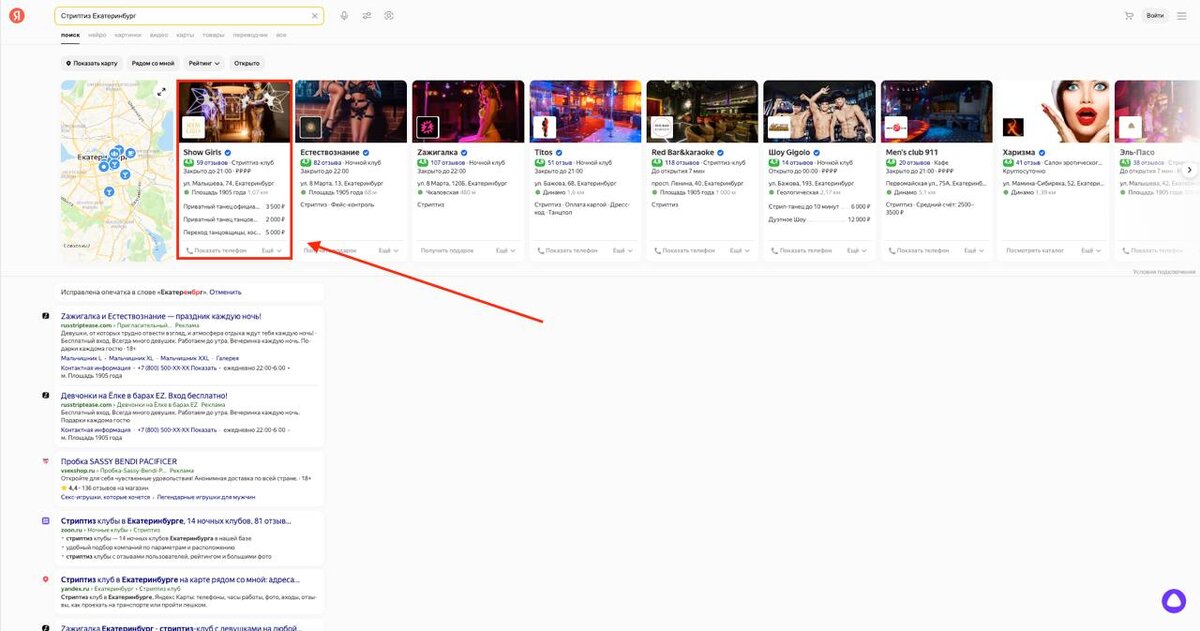Click Посмотреть каталог on the Харизма card
Image resolution: width=1200 pixels, height=631 pixels.
pos(1035,250)
